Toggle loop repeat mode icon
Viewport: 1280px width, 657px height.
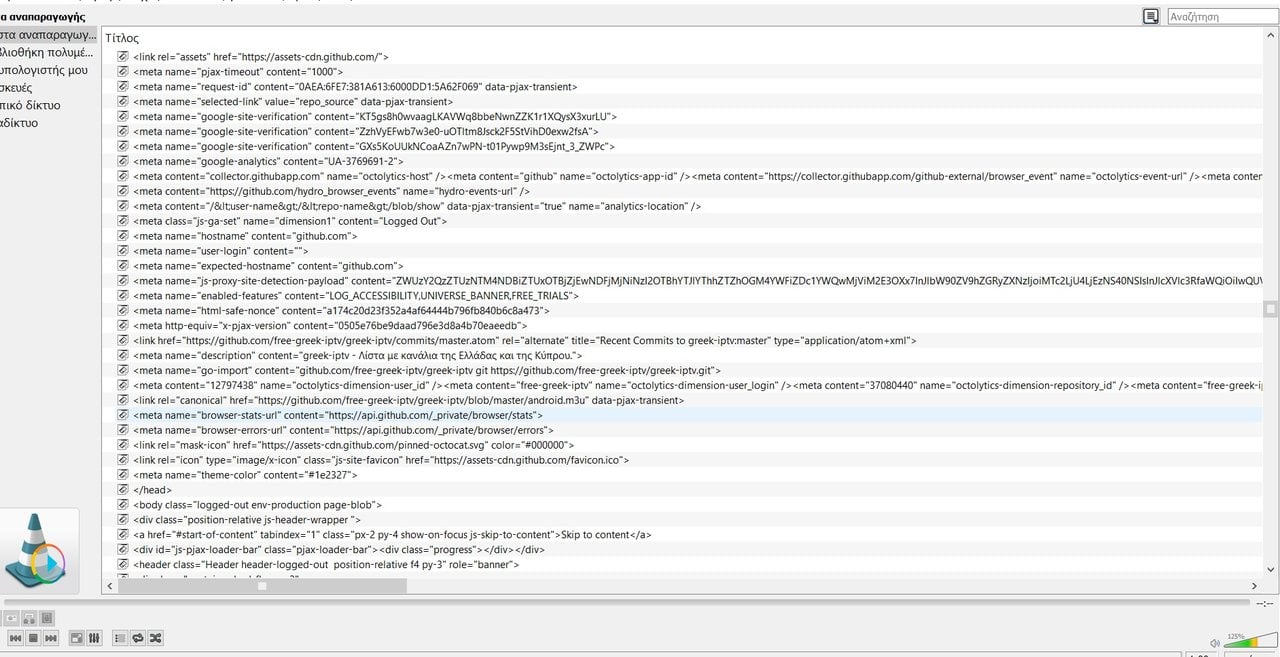(138, 638)
